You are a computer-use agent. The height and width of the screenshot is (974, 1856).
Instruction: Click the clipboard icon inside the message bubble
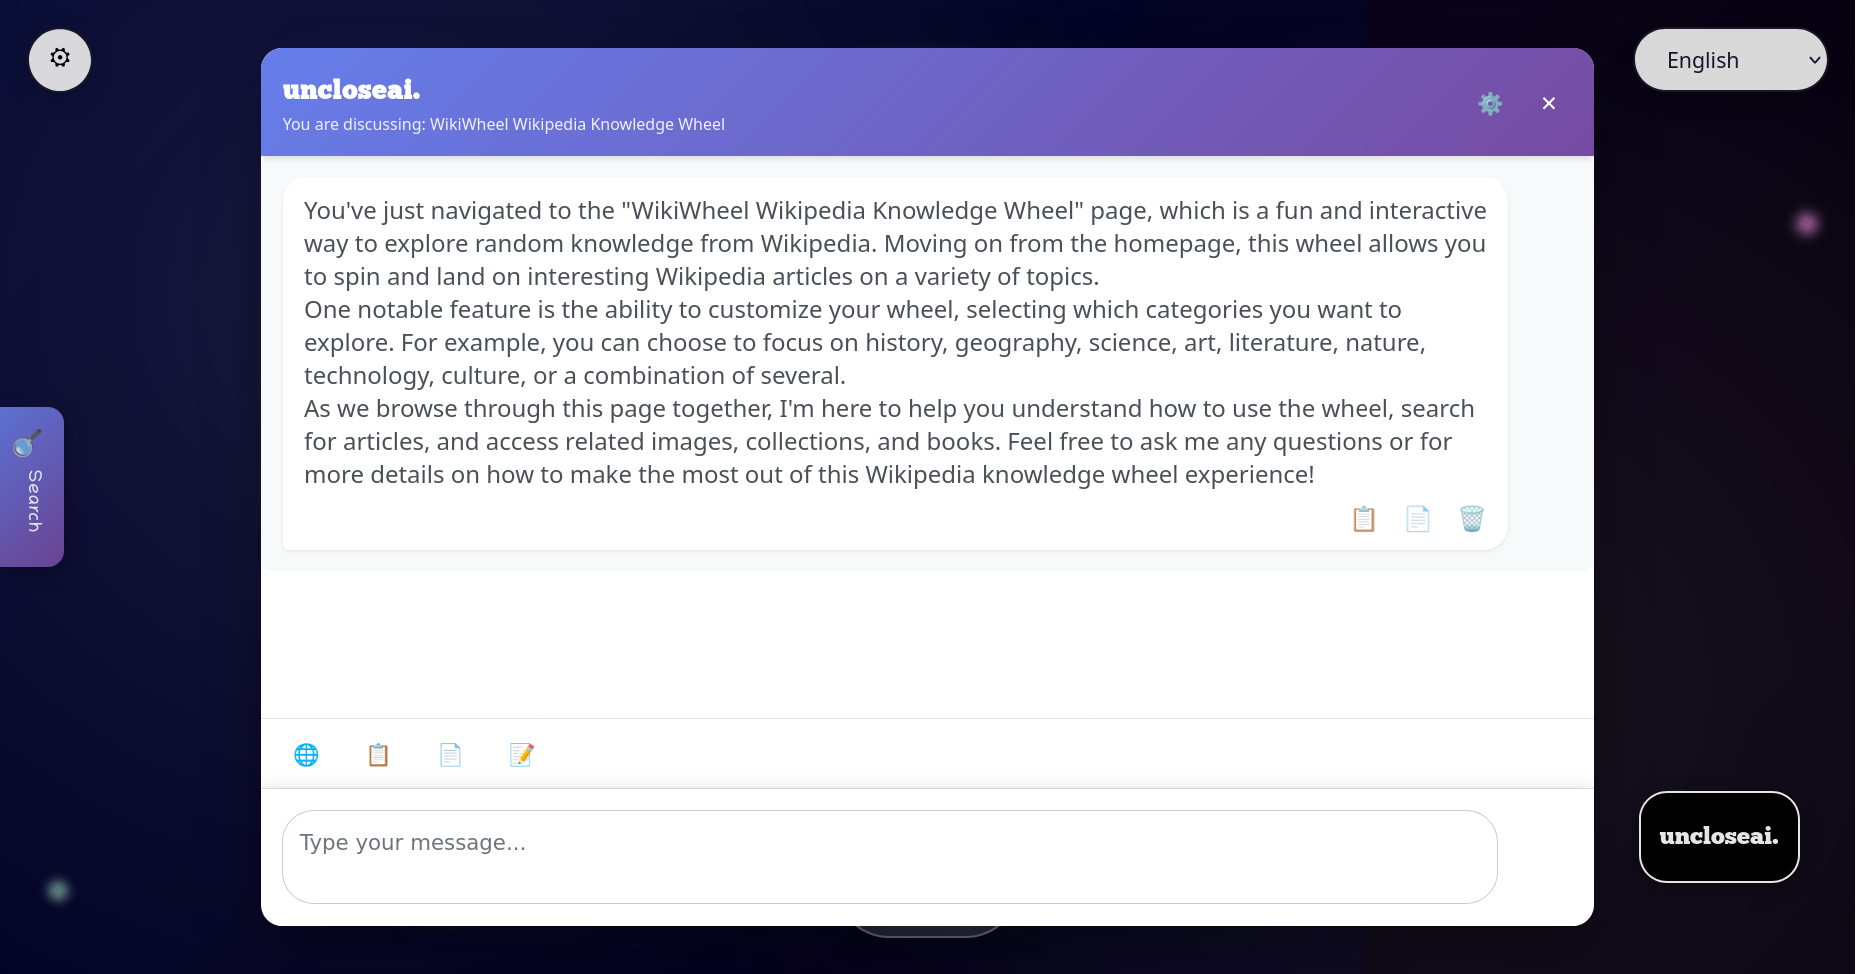pyautogui.click(x=1364, y=519)
